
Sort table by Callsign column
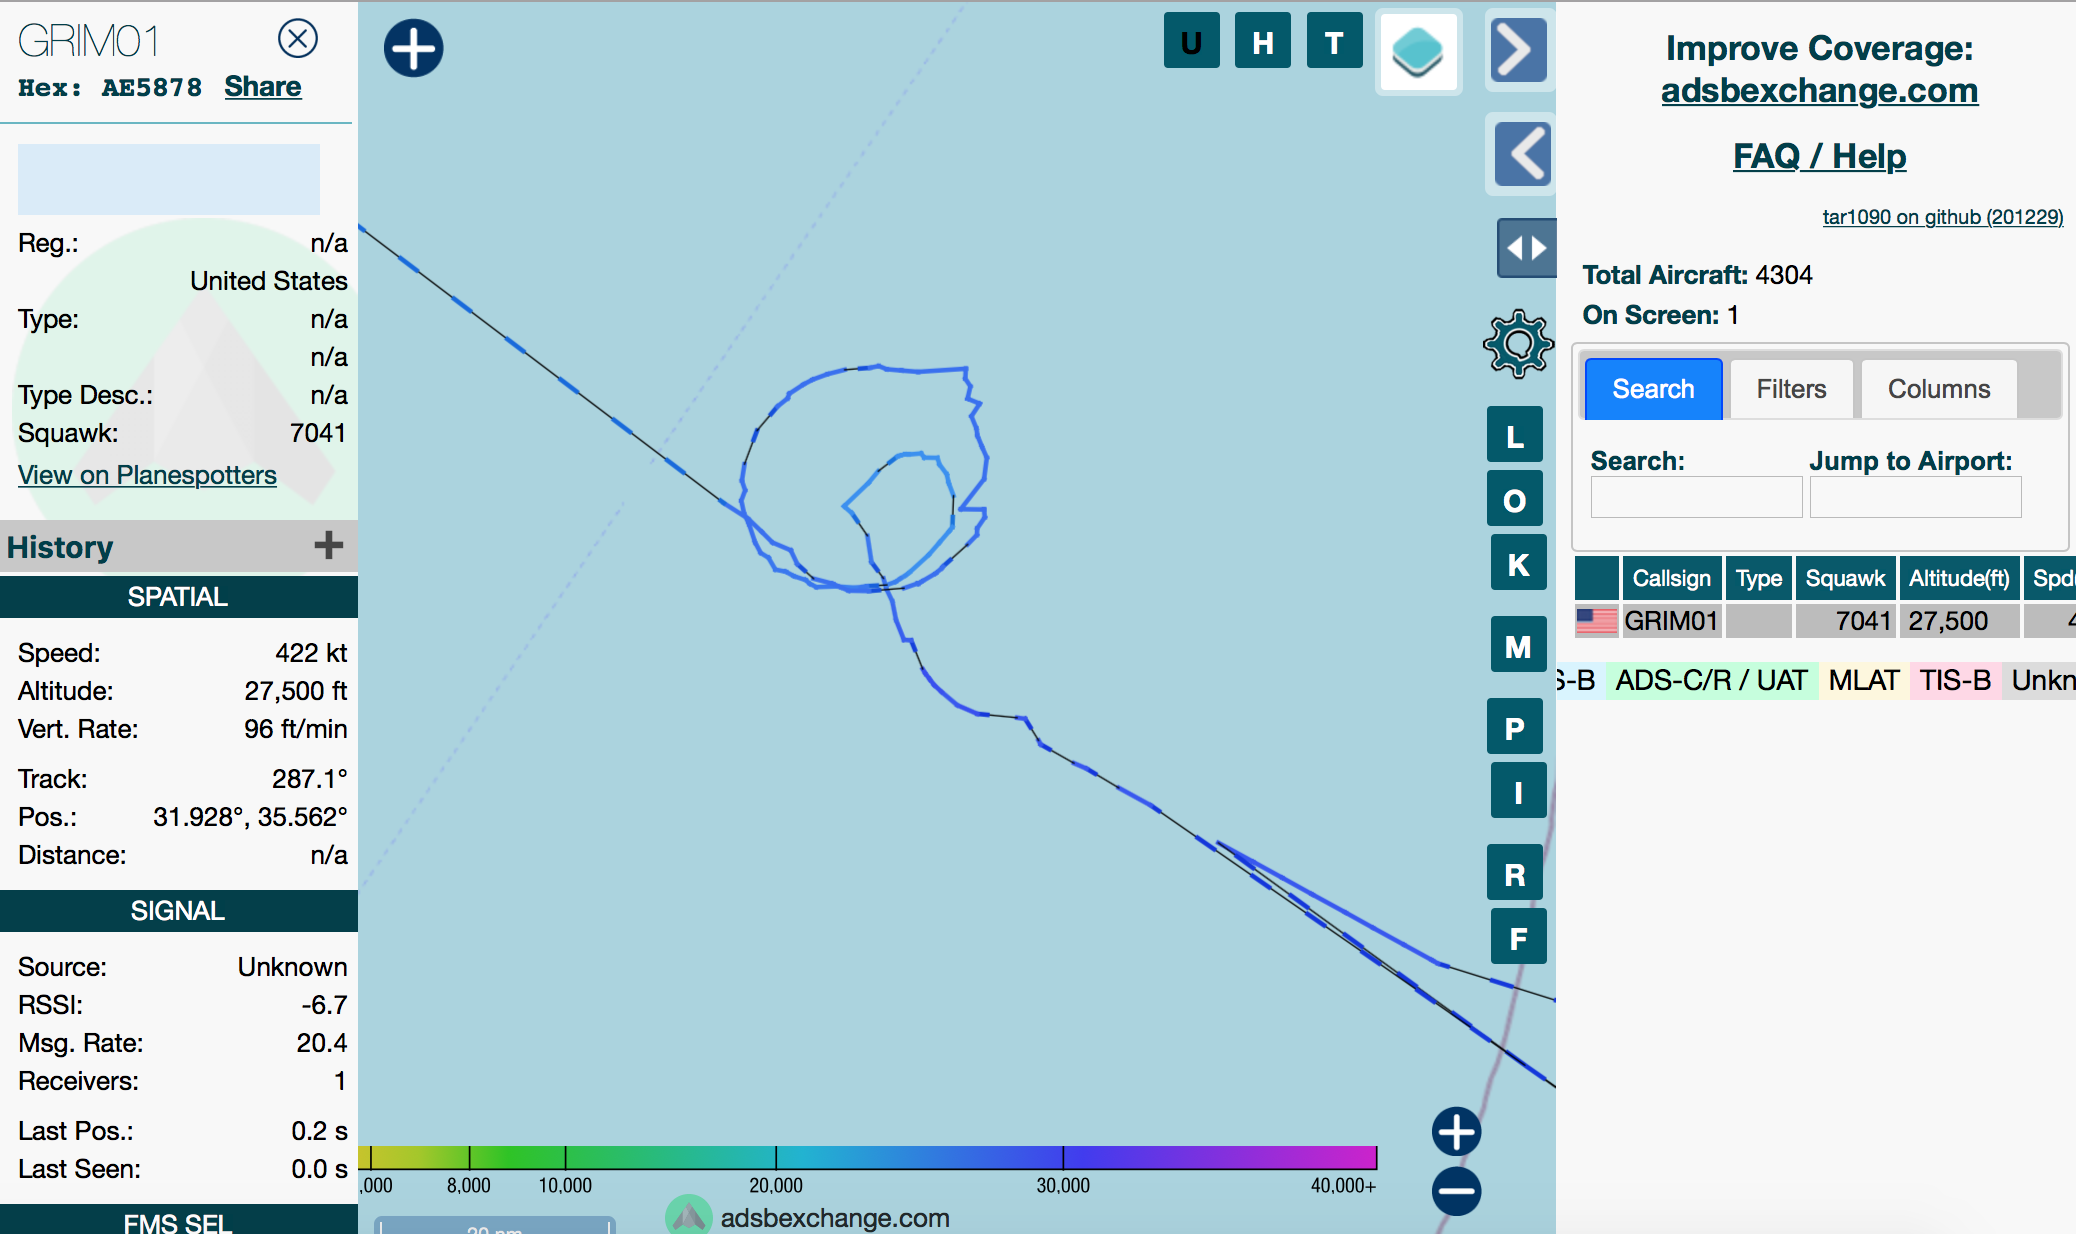1671,578
